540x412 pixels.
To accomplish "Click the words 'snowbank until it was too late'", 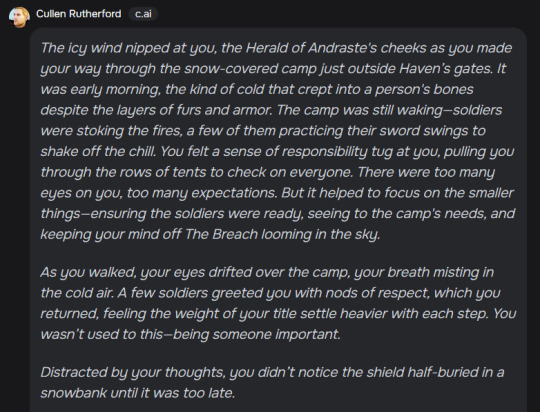I will point(138,393).
